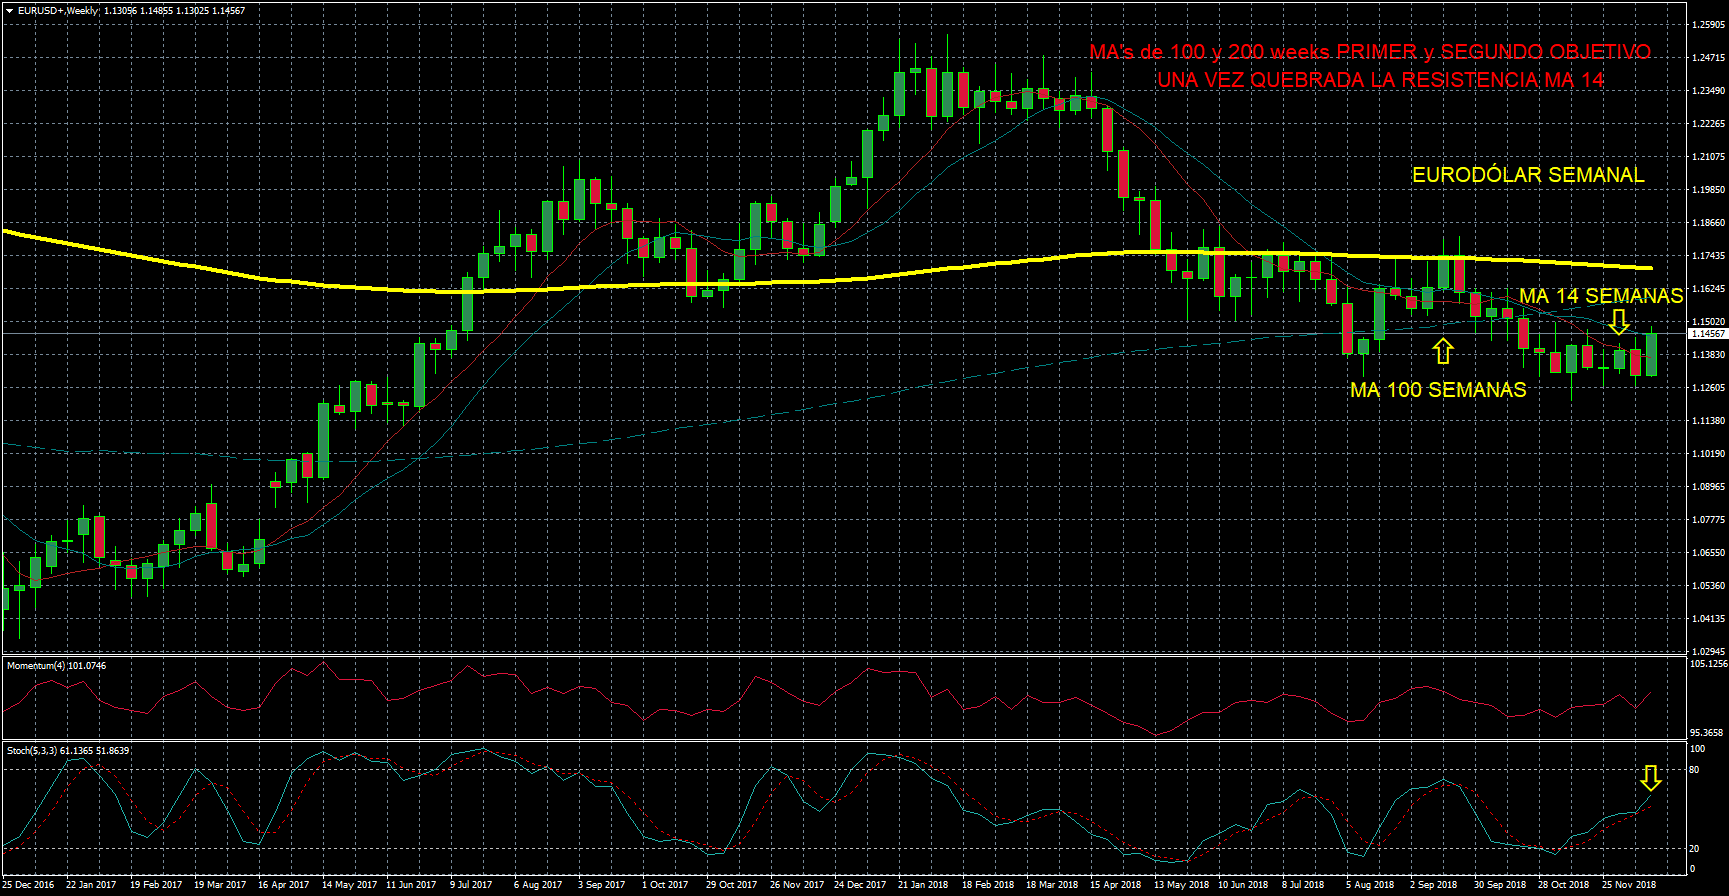Select the EURODÓLAR SEMANAL text label
The image size is (1729, 896).
click(1527, 175)
